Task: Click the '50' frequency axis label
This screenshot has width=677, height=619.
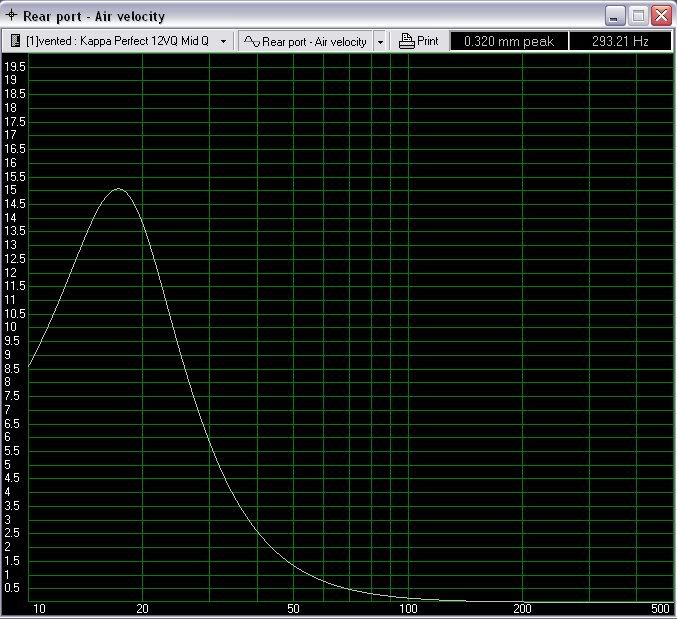Action: point(293,609)
